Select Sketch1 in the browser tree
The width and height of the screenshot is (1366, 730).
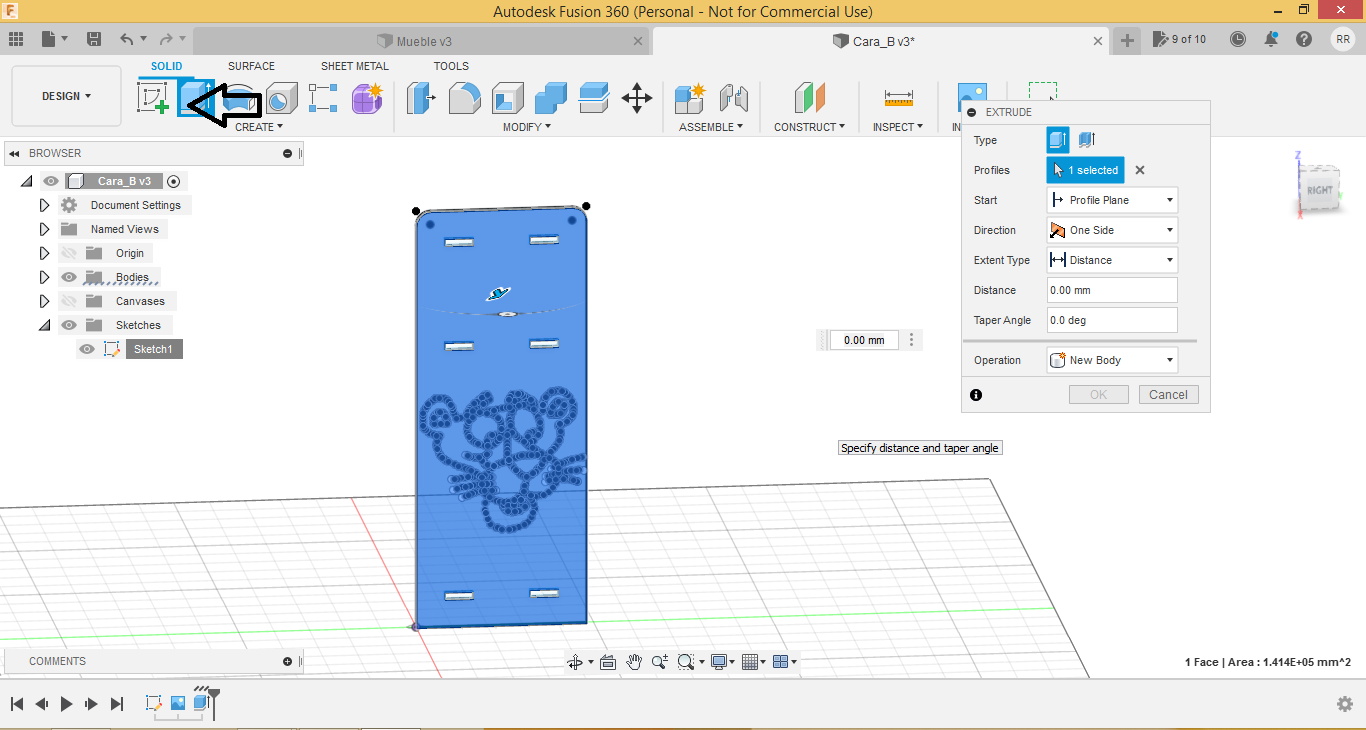(154, 349)
